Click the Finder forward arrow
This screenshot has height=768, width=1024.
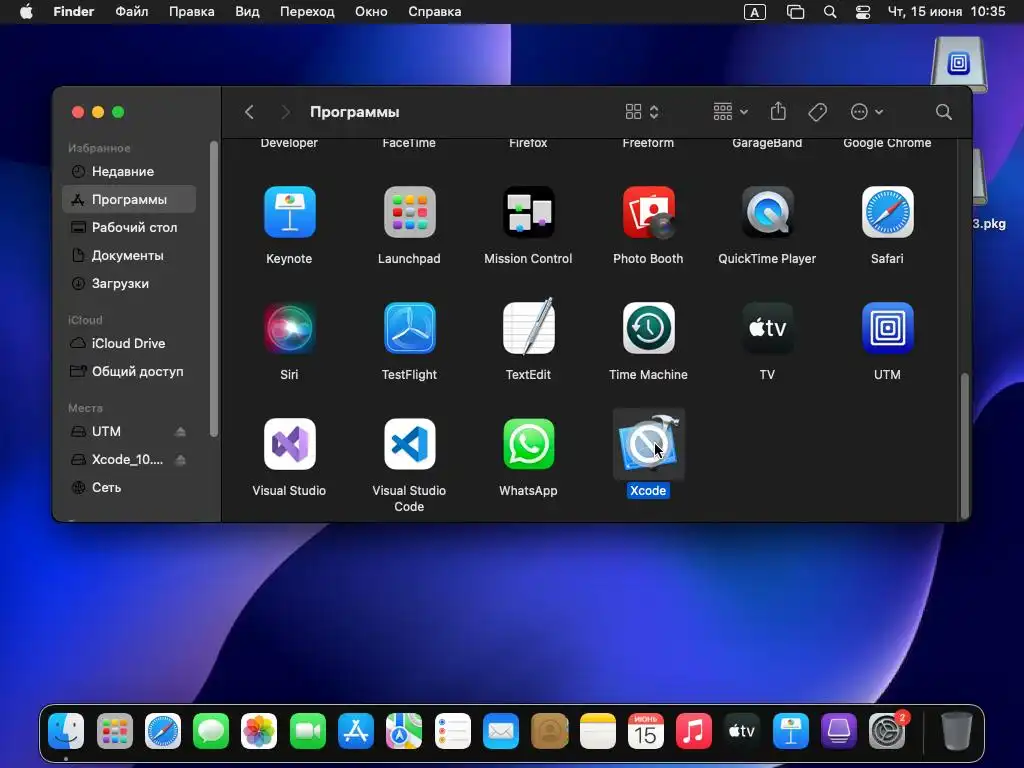pos(285,112)
